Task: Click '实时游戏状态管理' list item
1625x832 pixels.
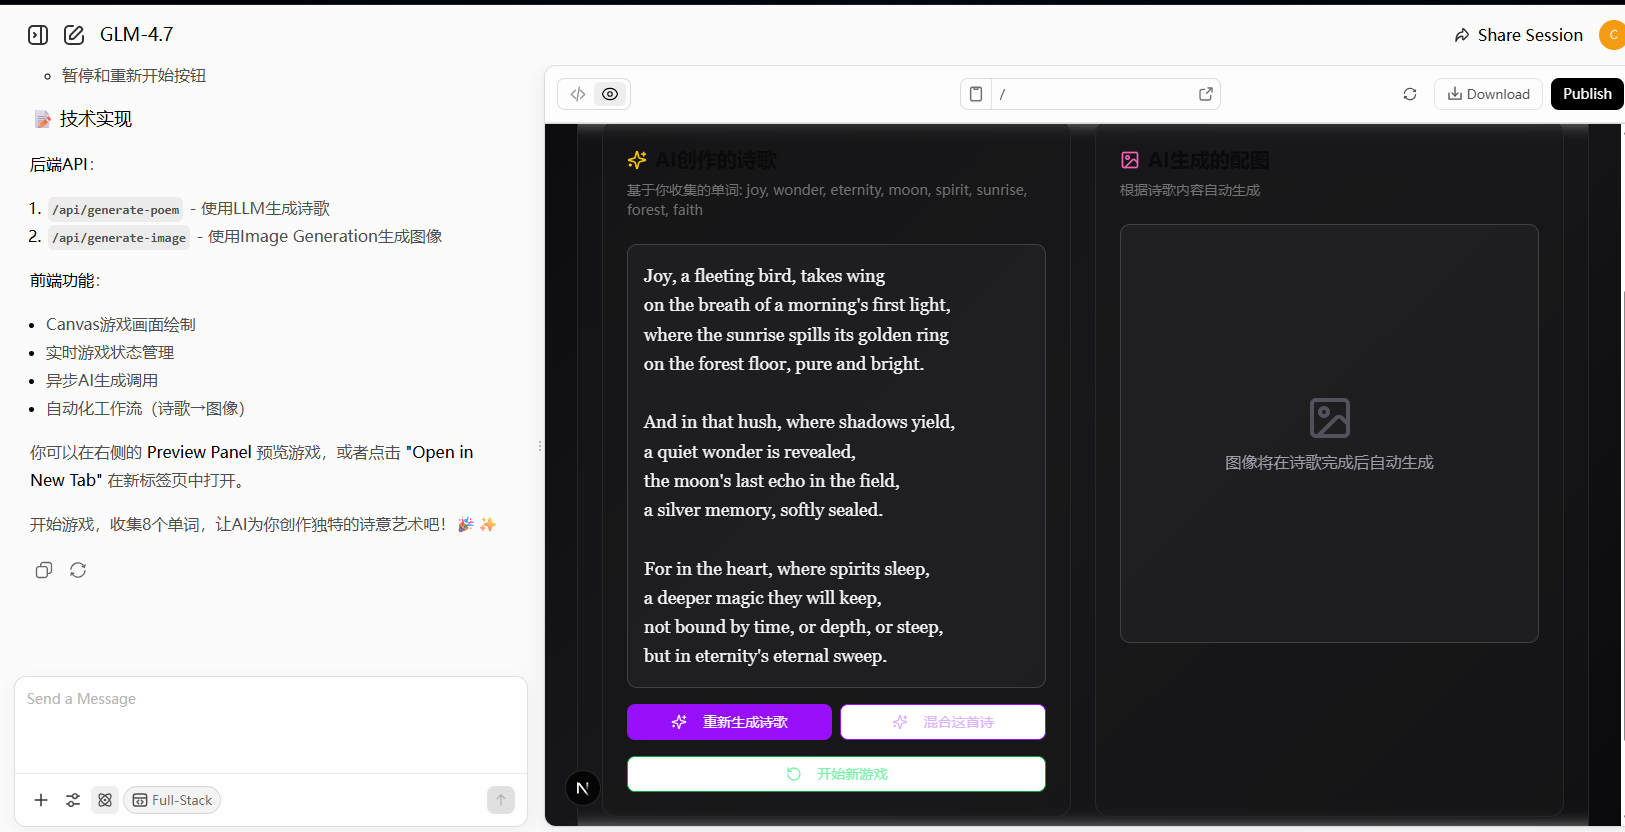Action: tap(110, 352)
